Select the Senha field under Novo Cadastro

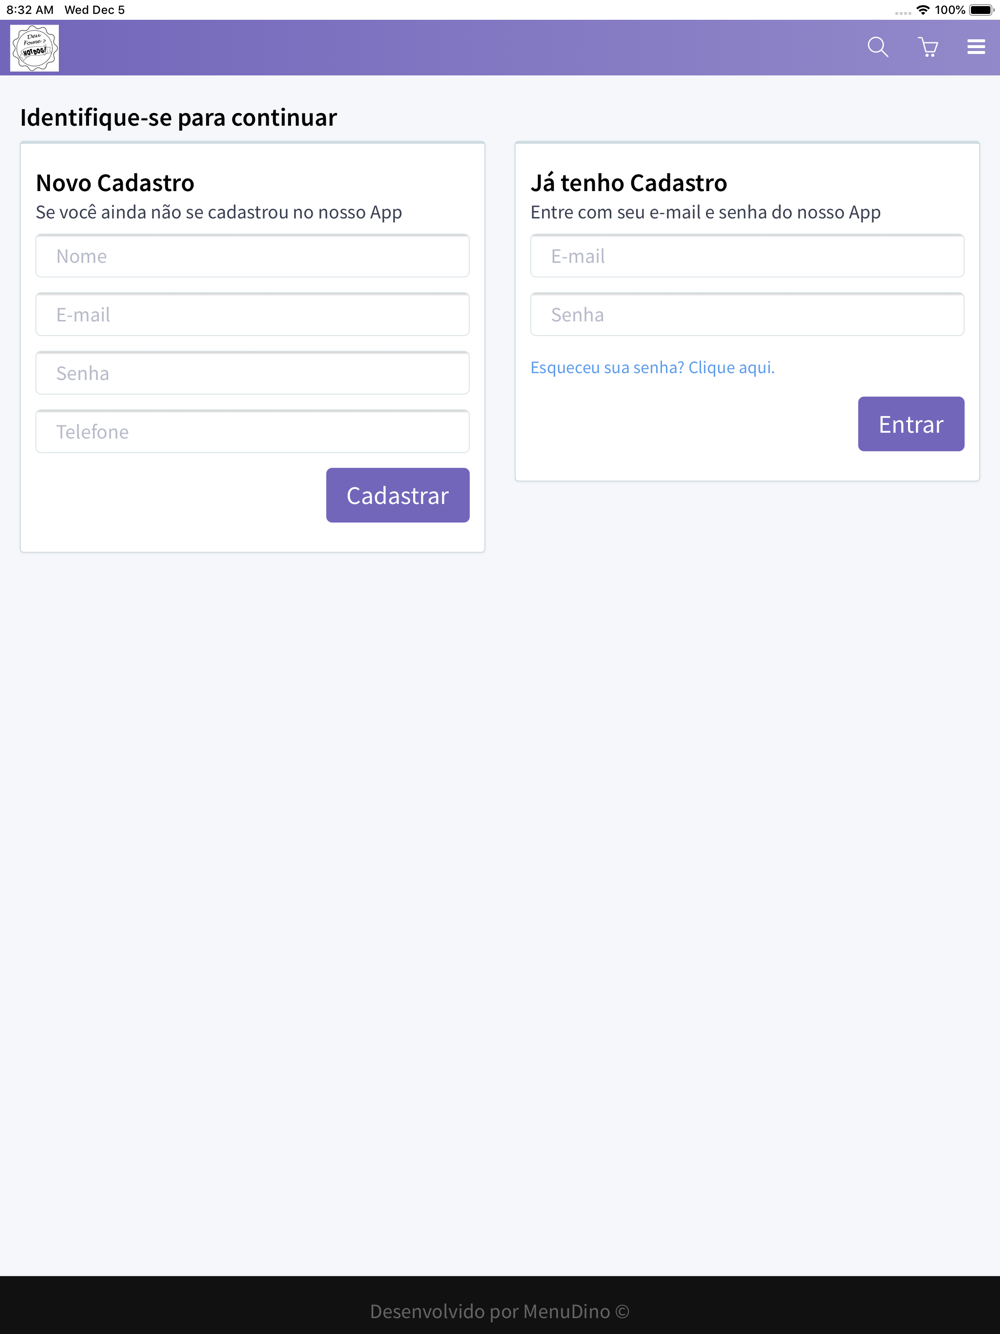tap(253, 373)
